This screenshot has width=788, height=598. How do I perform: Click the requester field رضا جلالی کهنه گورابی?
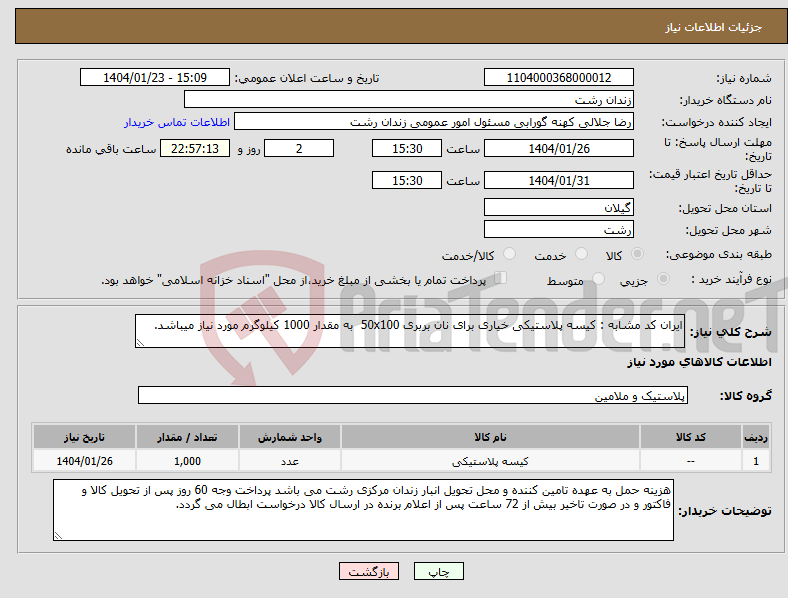(x=434, y=122)
